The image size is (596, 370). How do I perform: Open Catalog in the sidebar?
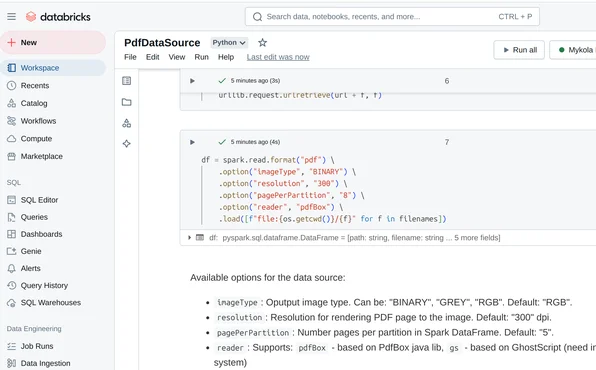point(34,103)
